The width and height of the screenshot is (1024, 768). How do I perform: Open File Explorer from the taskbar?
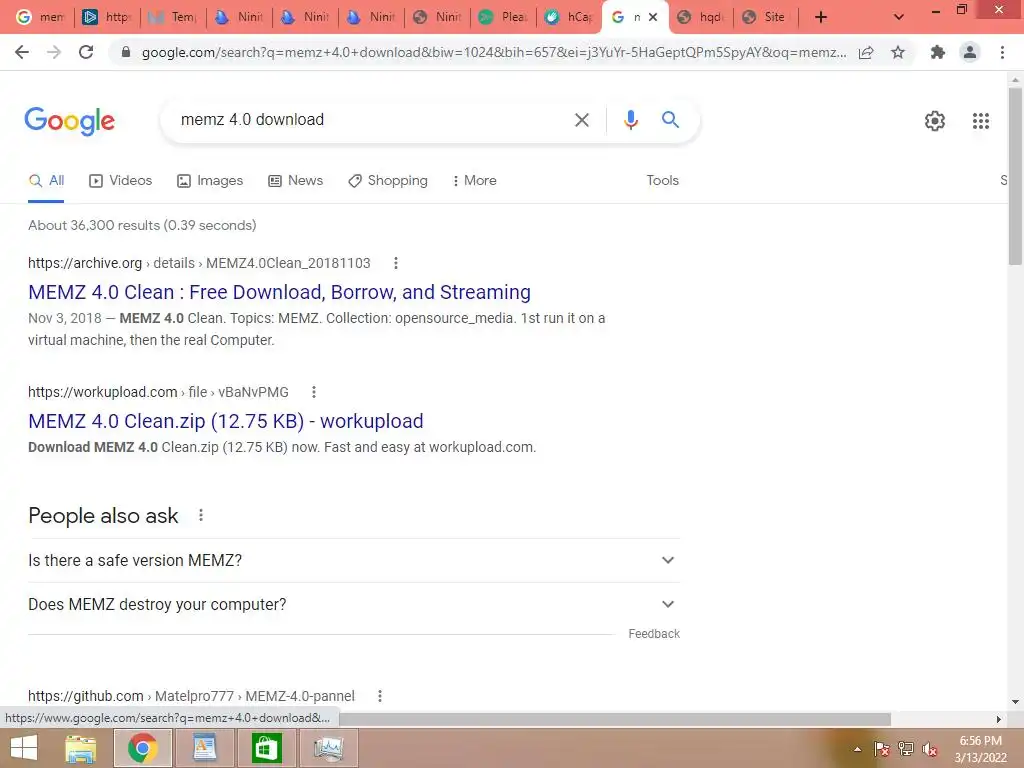click(81, 748)
